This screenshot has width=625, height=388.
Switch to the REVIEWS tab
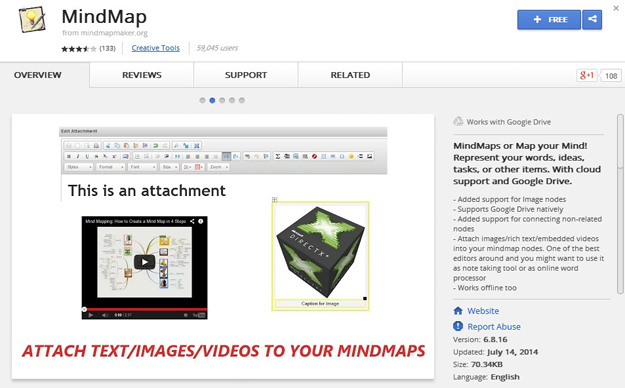[x=142, y=75]
